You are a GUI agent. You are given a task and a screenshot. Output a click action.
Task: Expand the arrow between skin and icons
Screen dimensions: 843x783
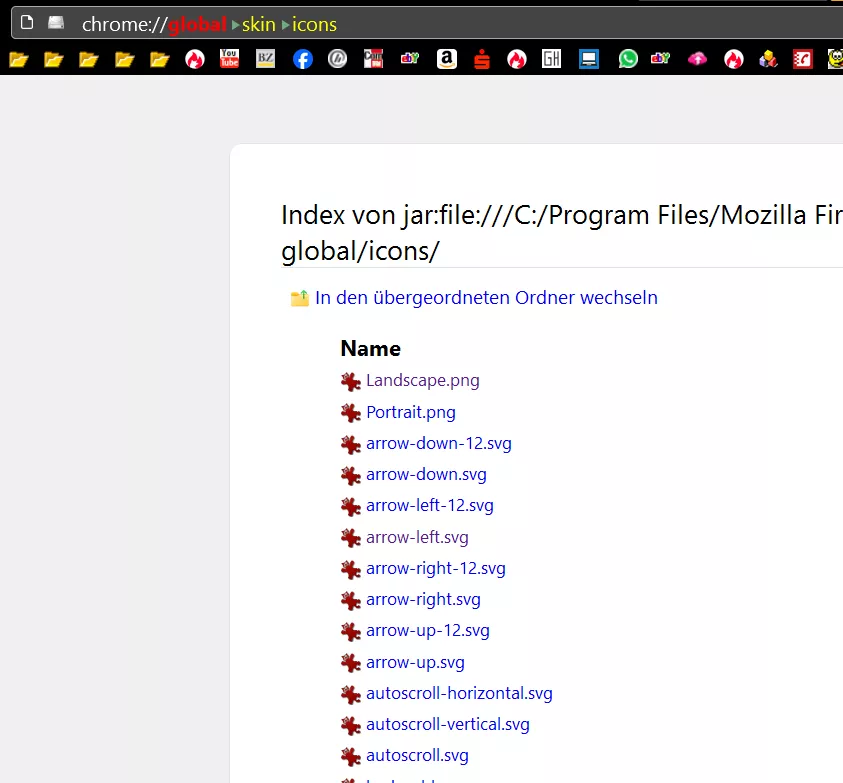click(285, 25)
